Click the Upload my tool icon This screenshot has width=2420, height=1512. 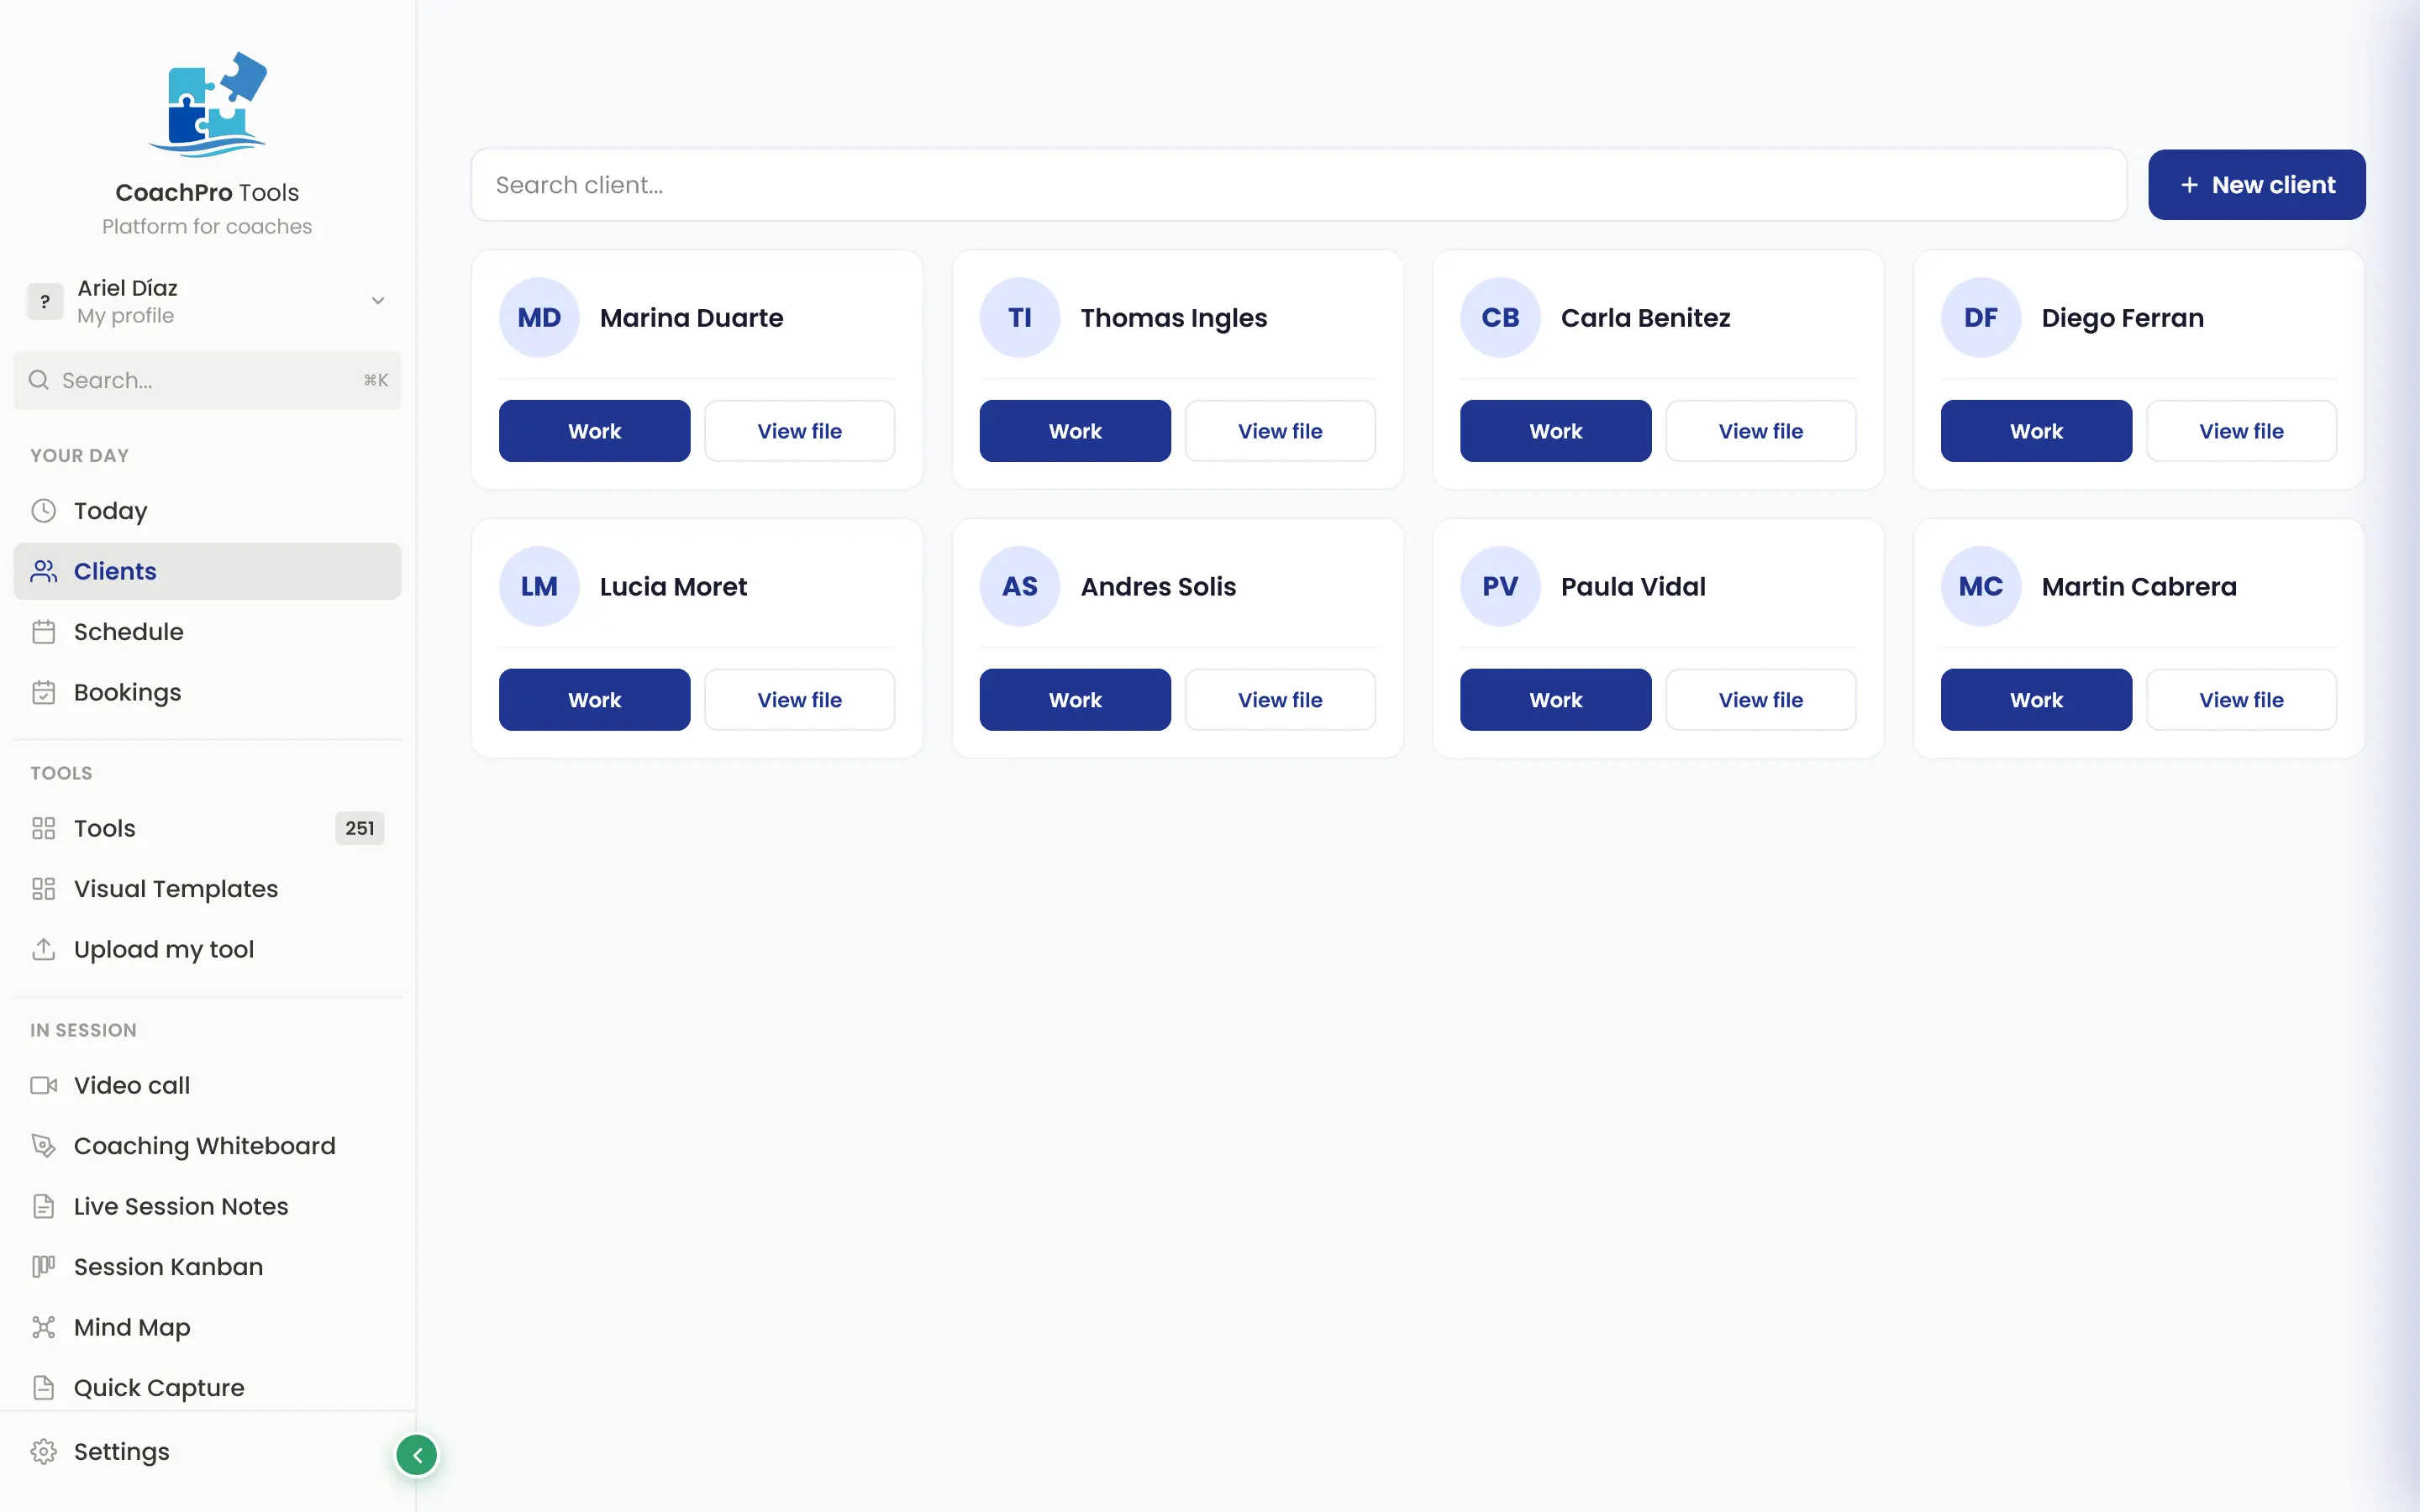[43, 949]
